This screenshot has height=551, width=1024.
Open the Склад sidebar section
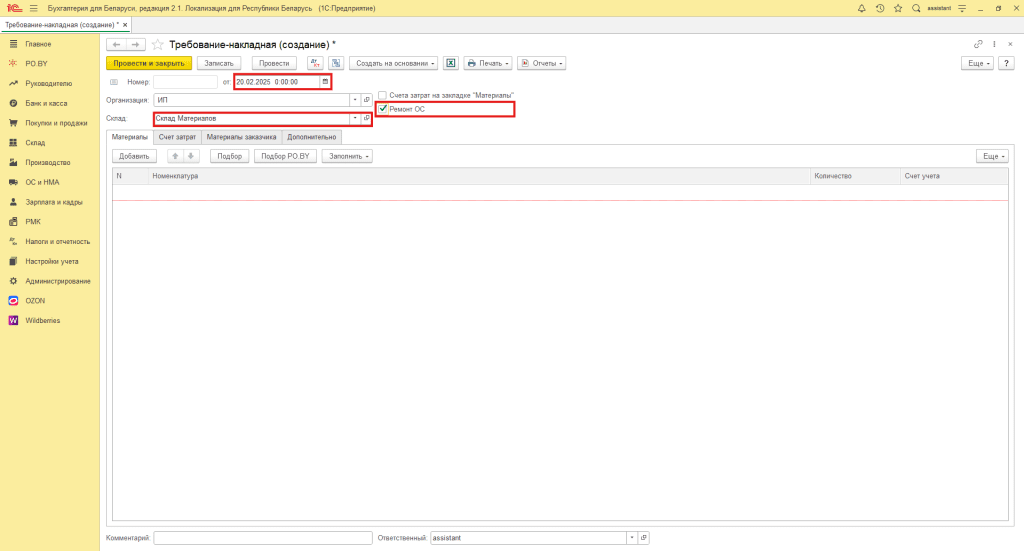[35, 143]
